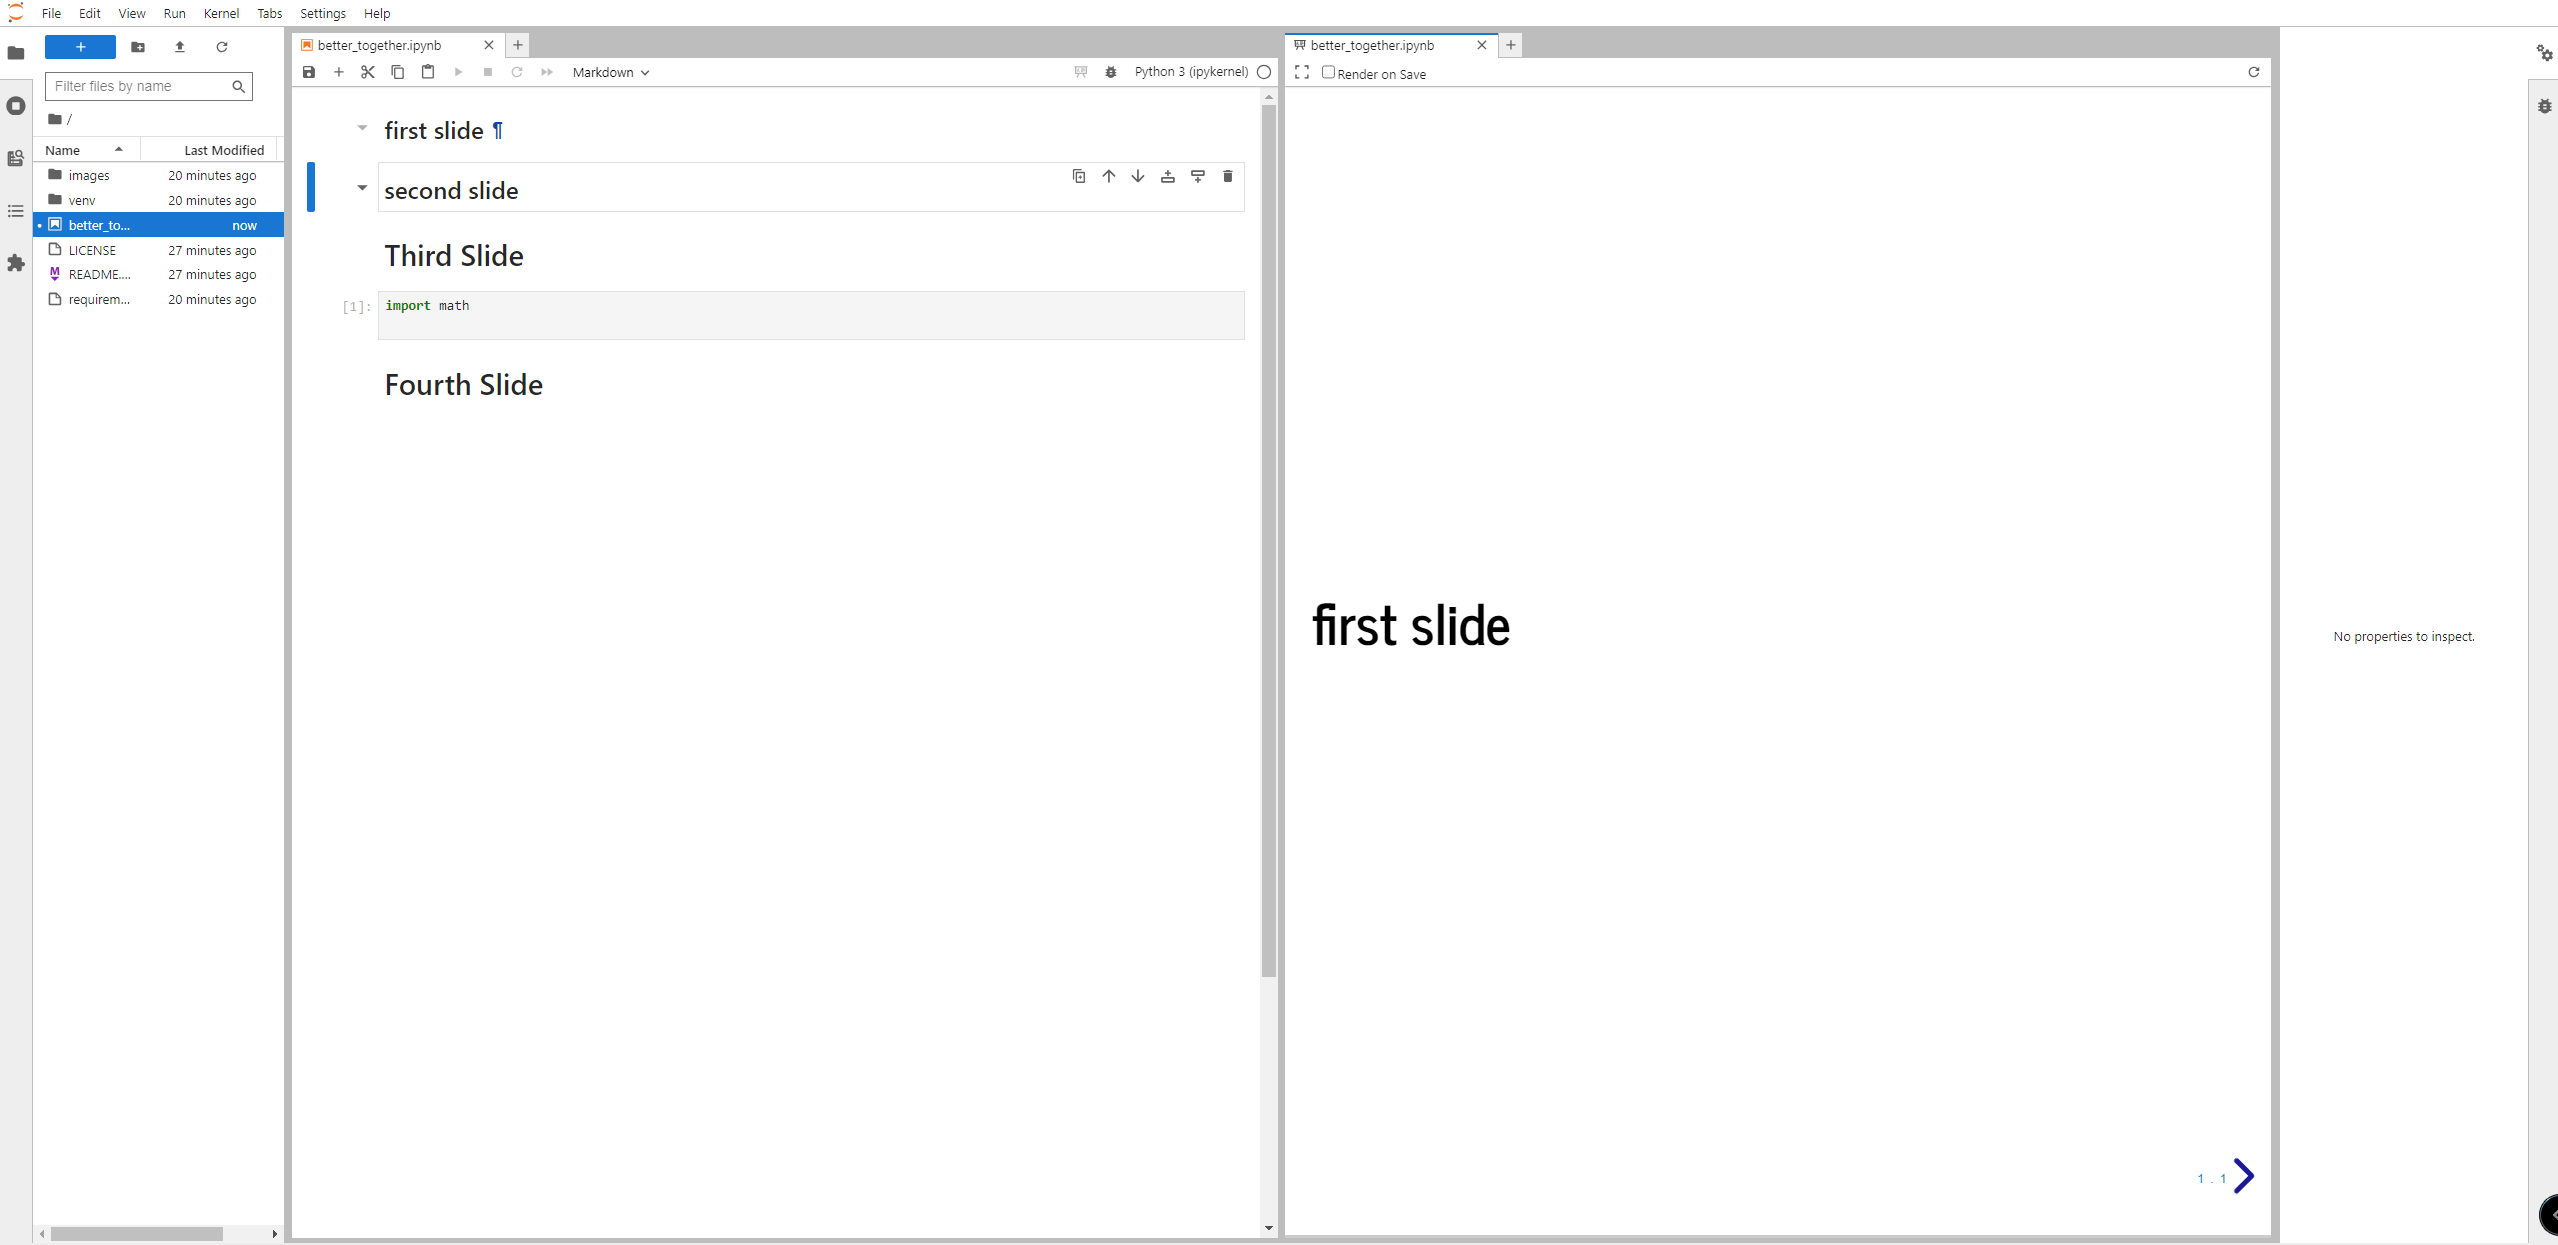Click the save notebook icon
The width and height of the screenshot is (2558, 1245).
[x=310, y=72]
